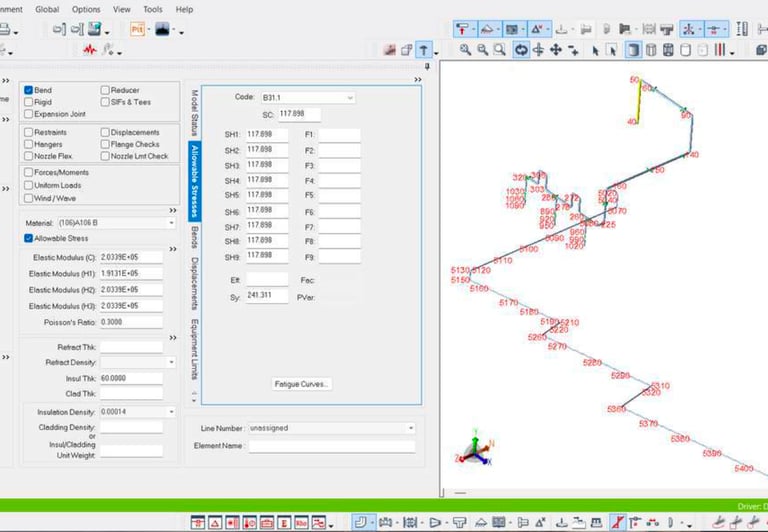This screenshot has height=532, width=768.
Task: Click the red waveform toolbar icon
Action: (89, 49)
